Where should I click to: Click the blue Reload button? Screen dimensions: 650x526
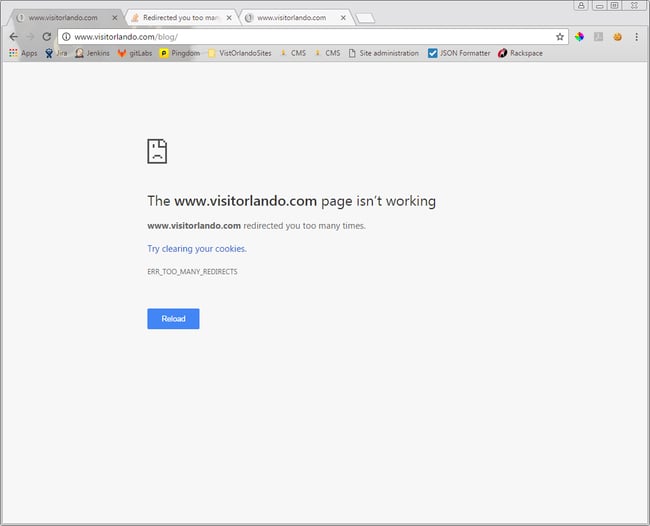[173, 319]
